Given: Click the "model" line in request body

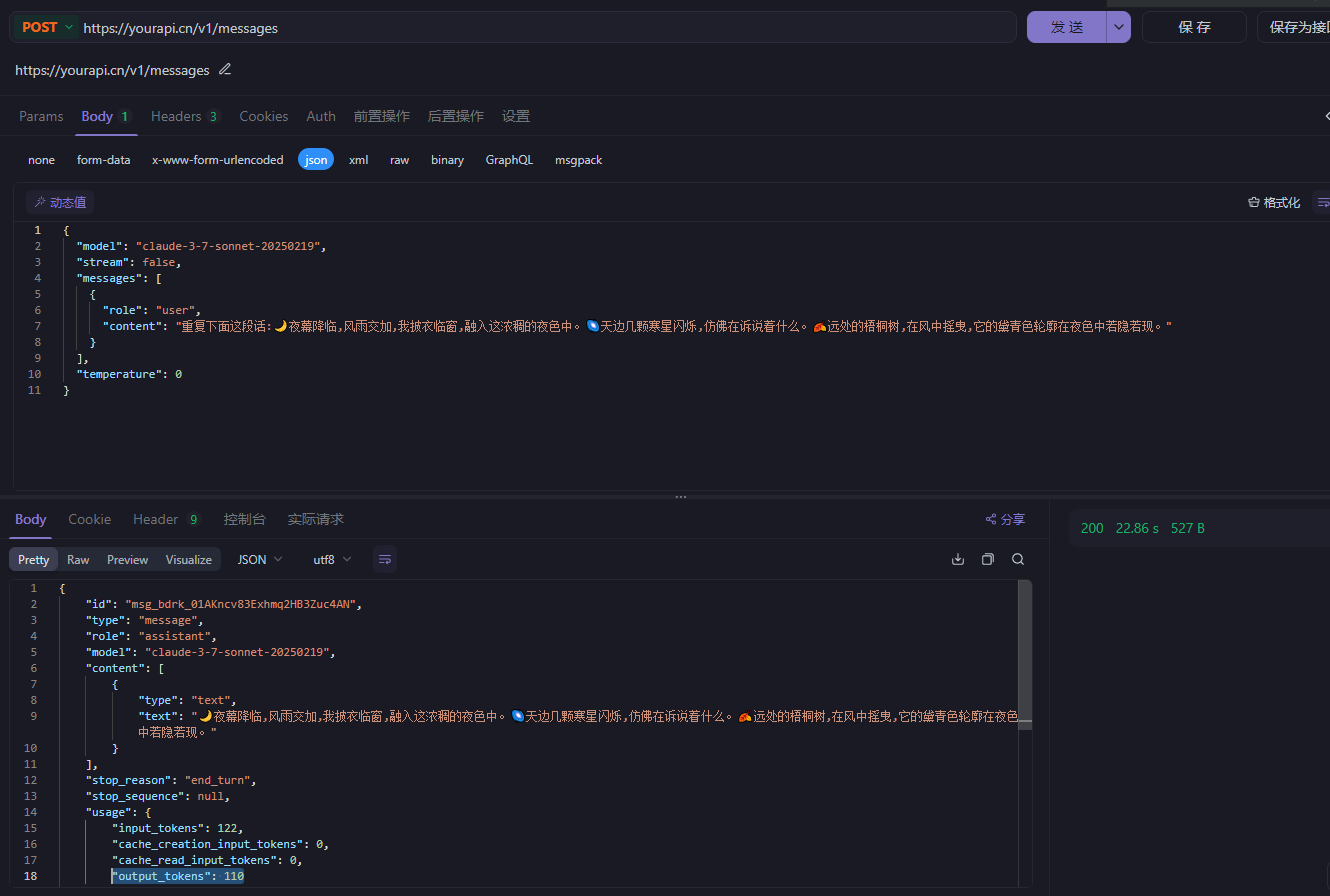Looking at the screenshot, I should (x=202, y=246).
